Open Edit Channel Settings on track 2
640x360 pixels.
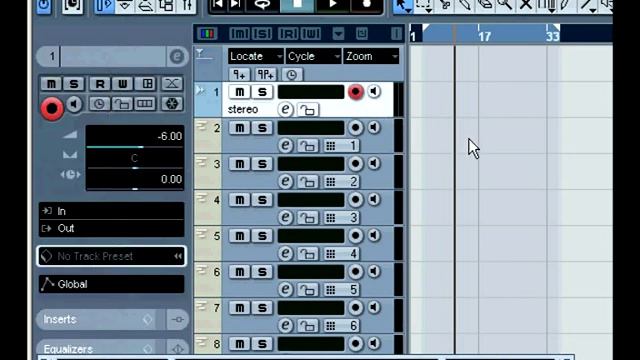(x=285, y=145)
